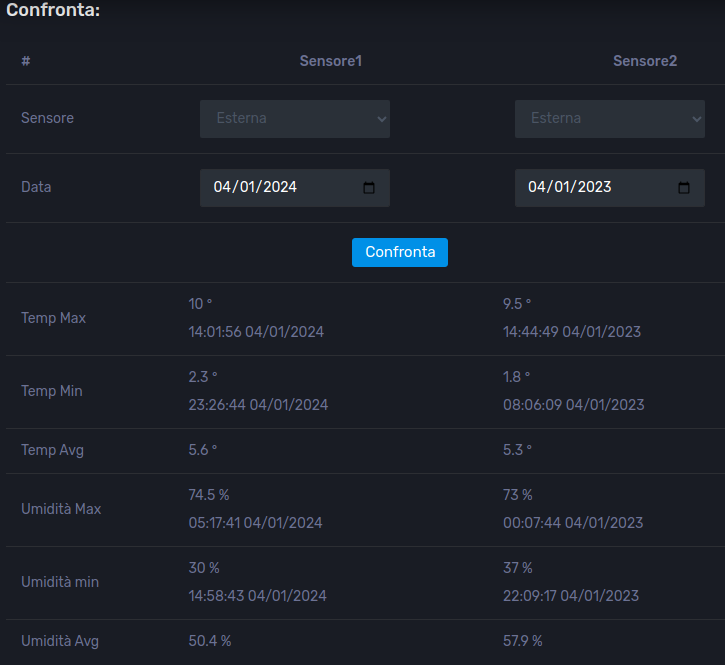Click the 37 % minimum humidity value
Image resolution: width=725 pixels, height=665 pixels.
click(518, 568)
